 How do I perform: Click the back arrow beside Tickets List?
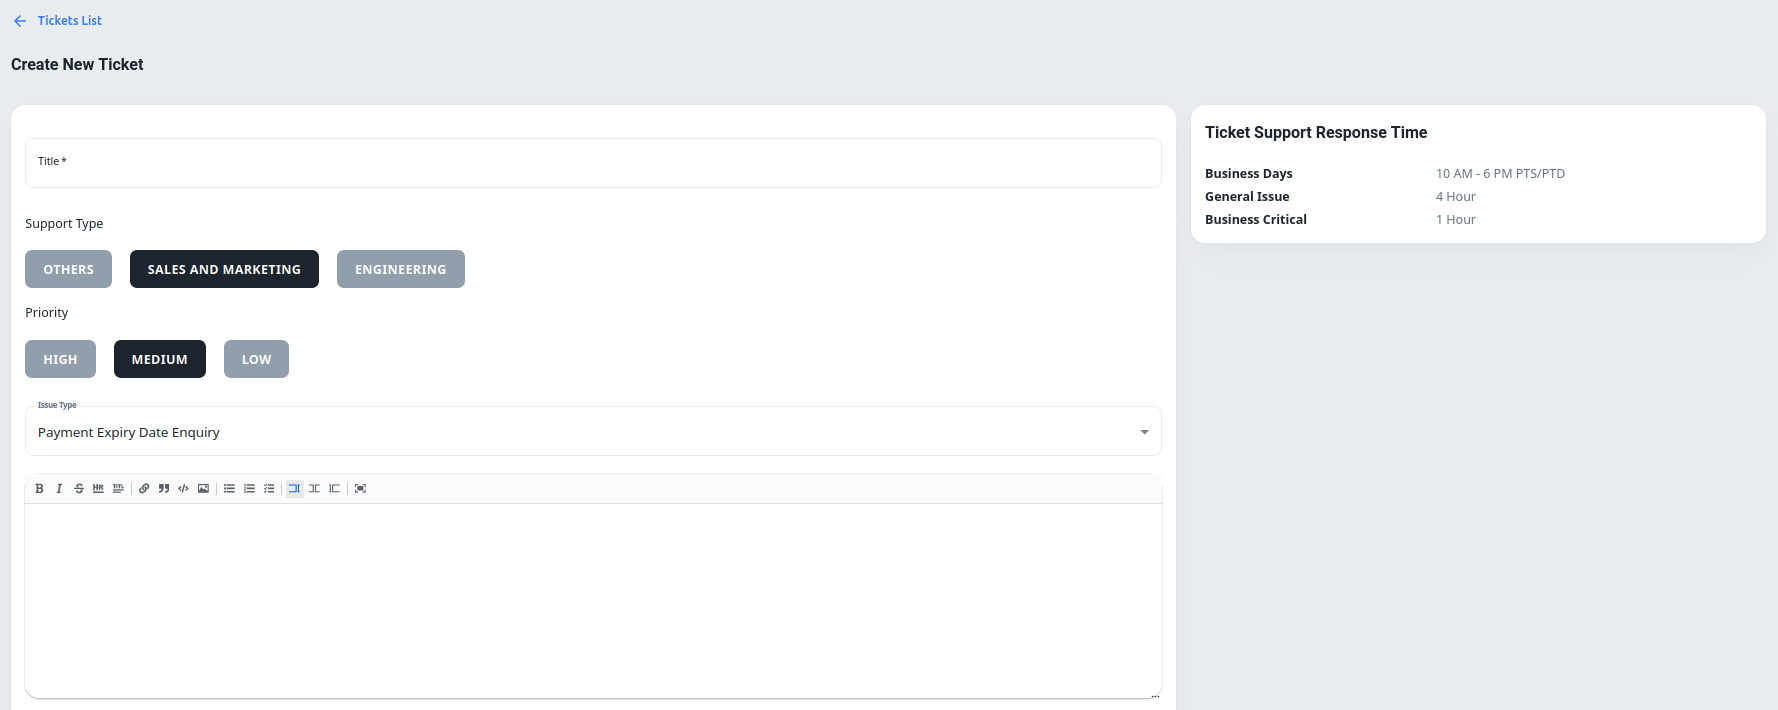[x=20, y=21]
